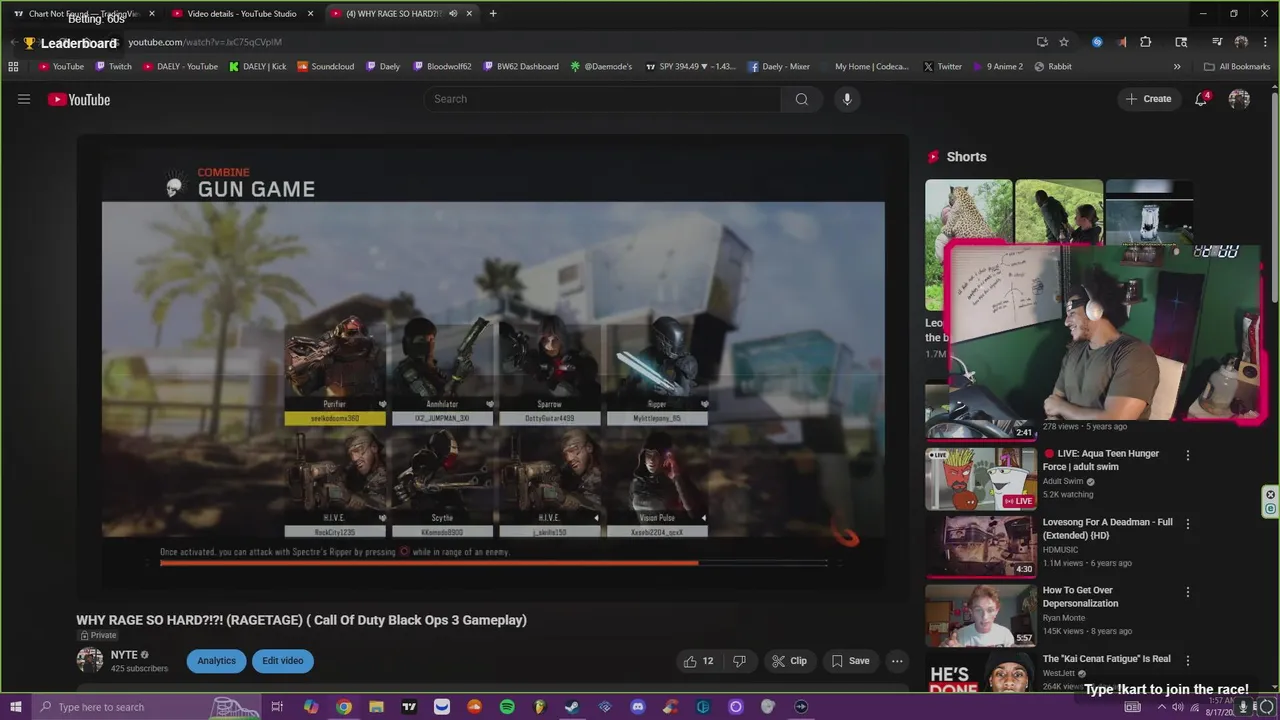Open Chrome extensions puzzle icon
Image resolution: width=1280 pixels, height=720 pixels.
tap(1146, 42)
